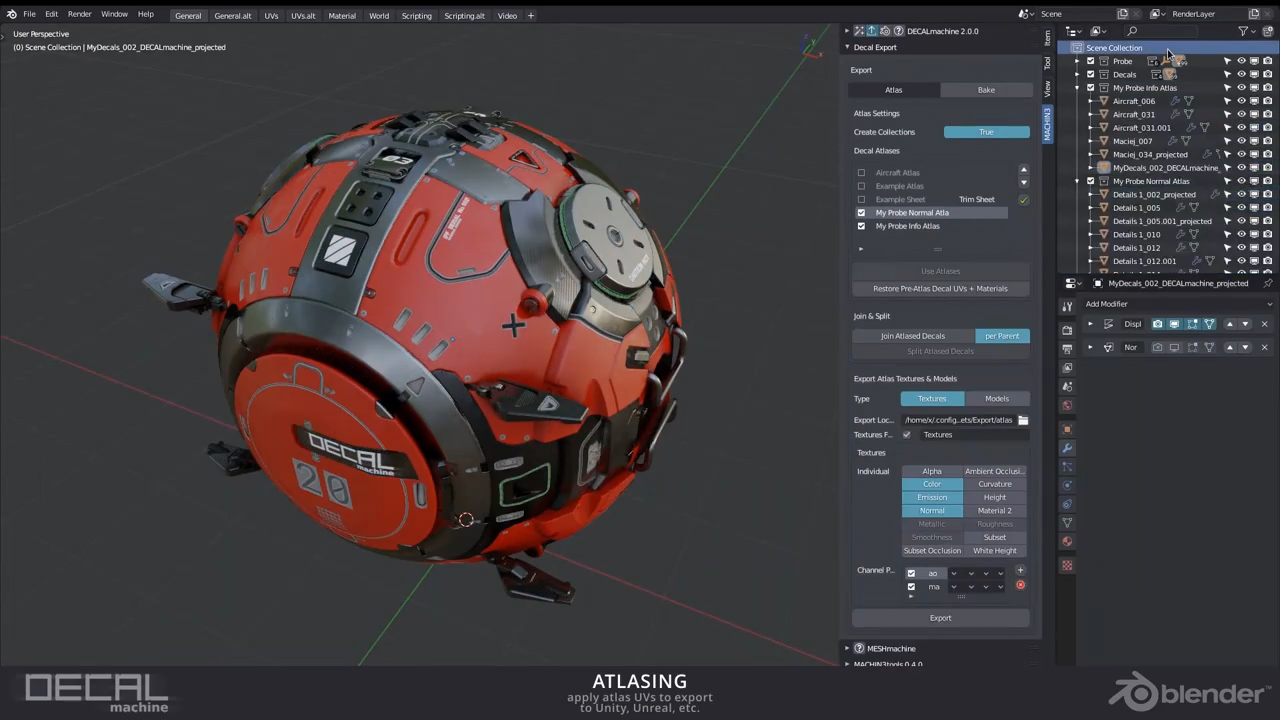Click the folder icon next to Export Location
The width and height of the screenshot is (1280, 720).
(1023, 420)
